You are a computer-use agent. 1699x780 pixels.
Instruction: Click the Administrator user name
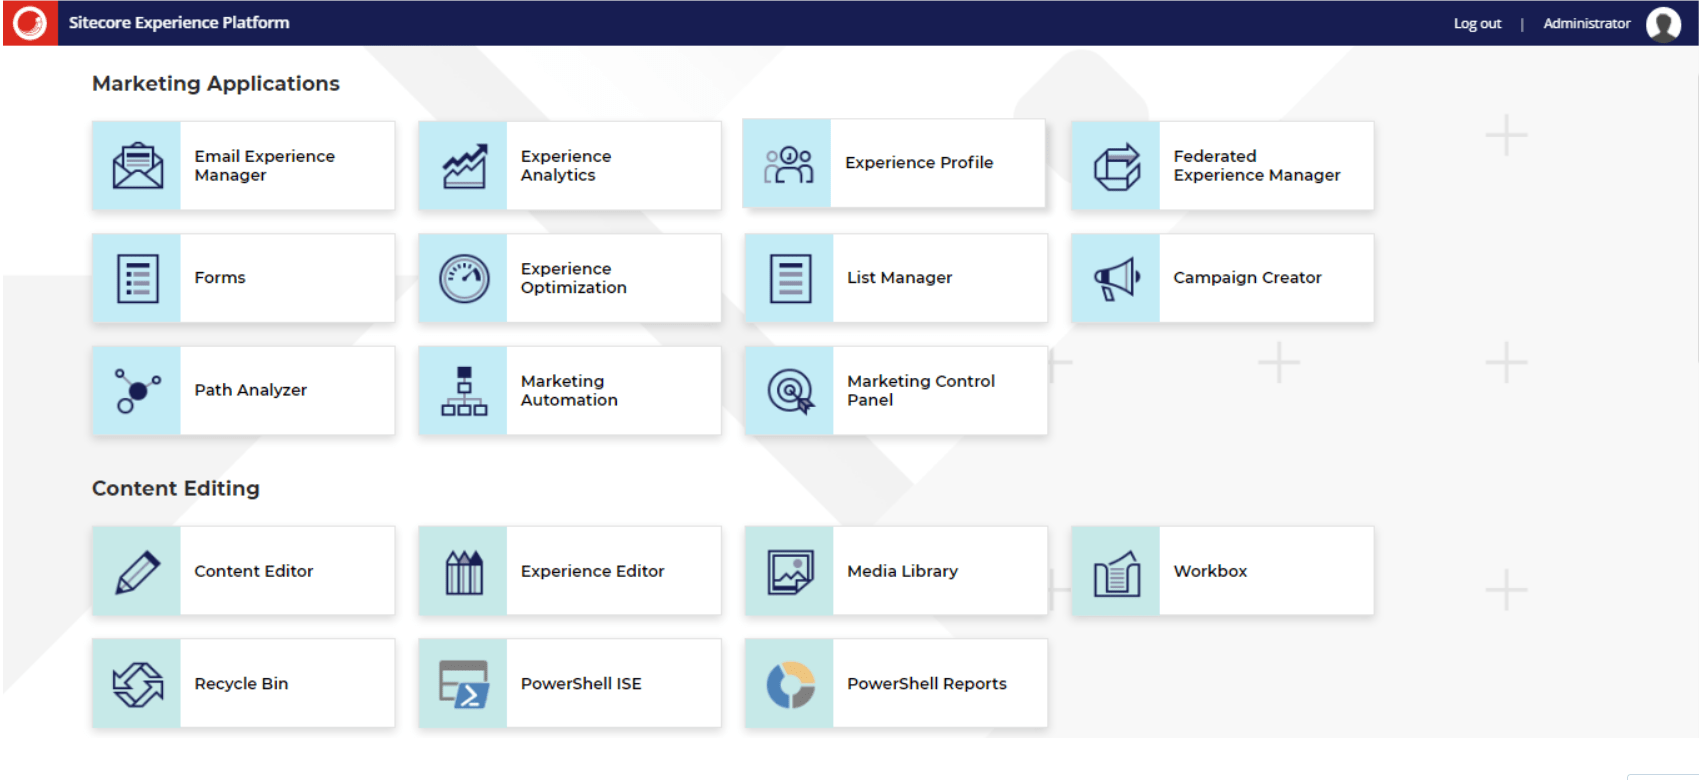1586,23
